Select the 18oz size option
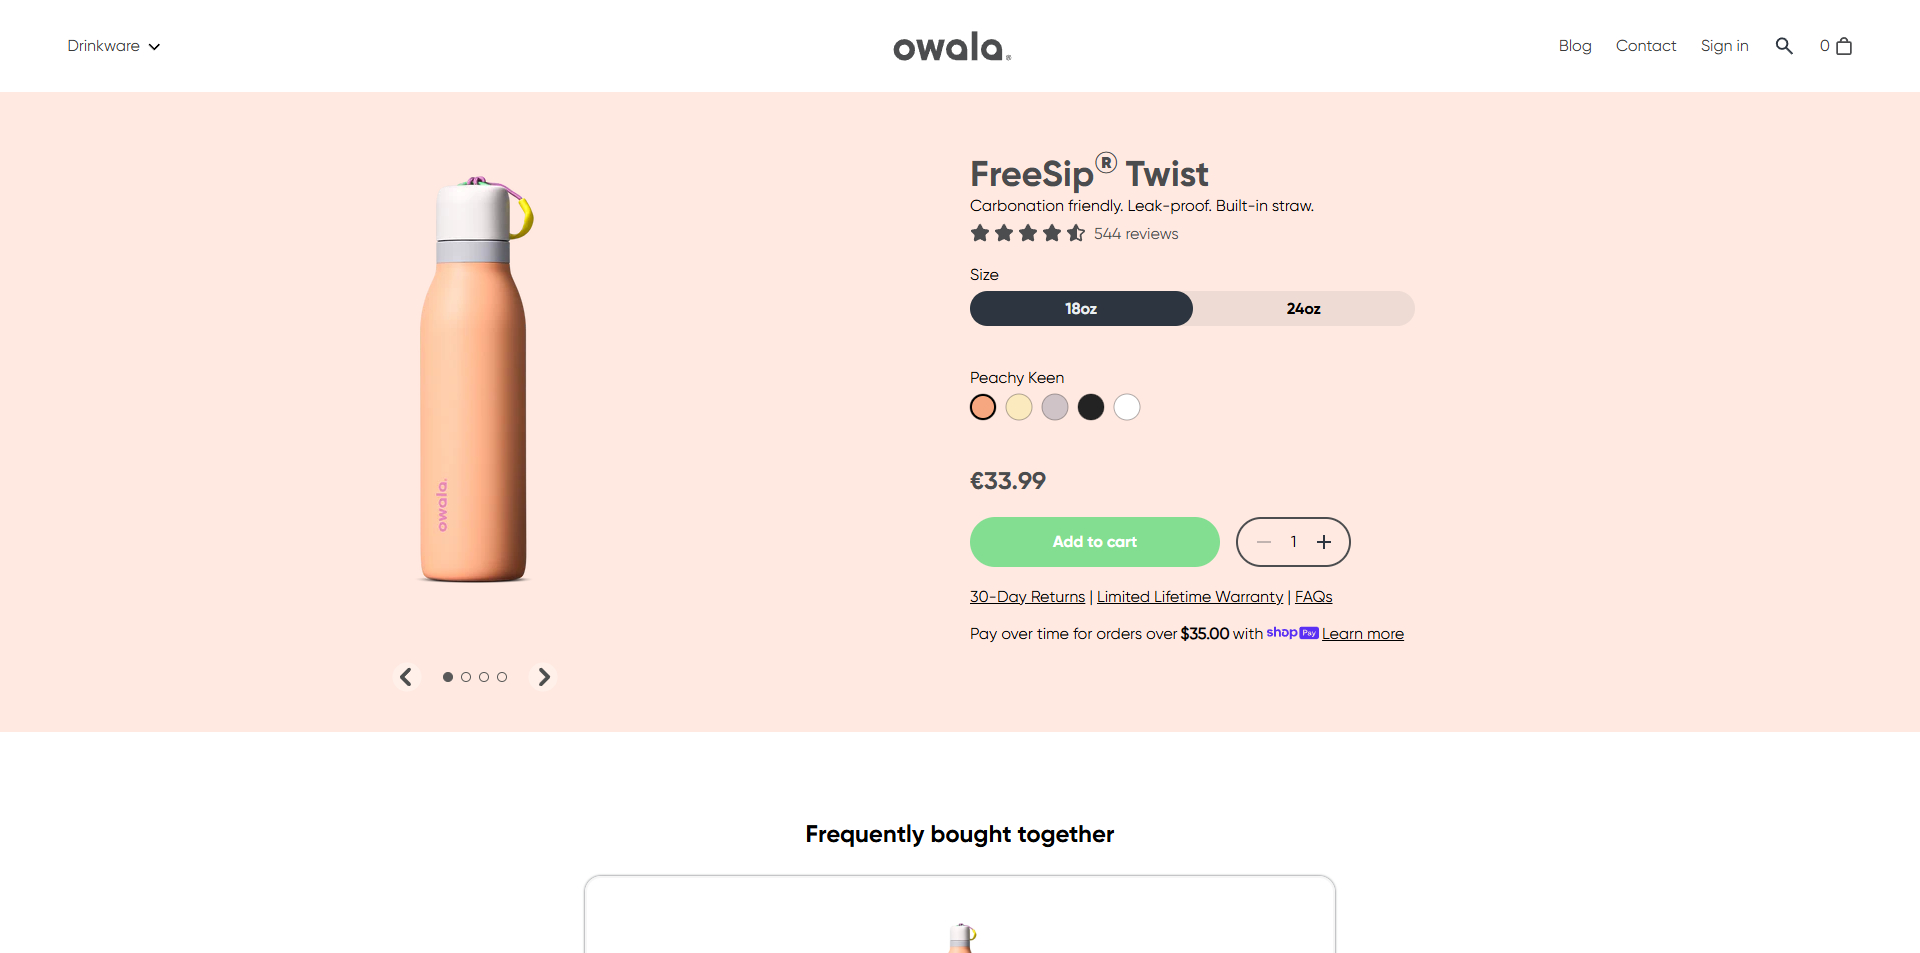Screen dimensions: 1920x953 coord(1081,308)
